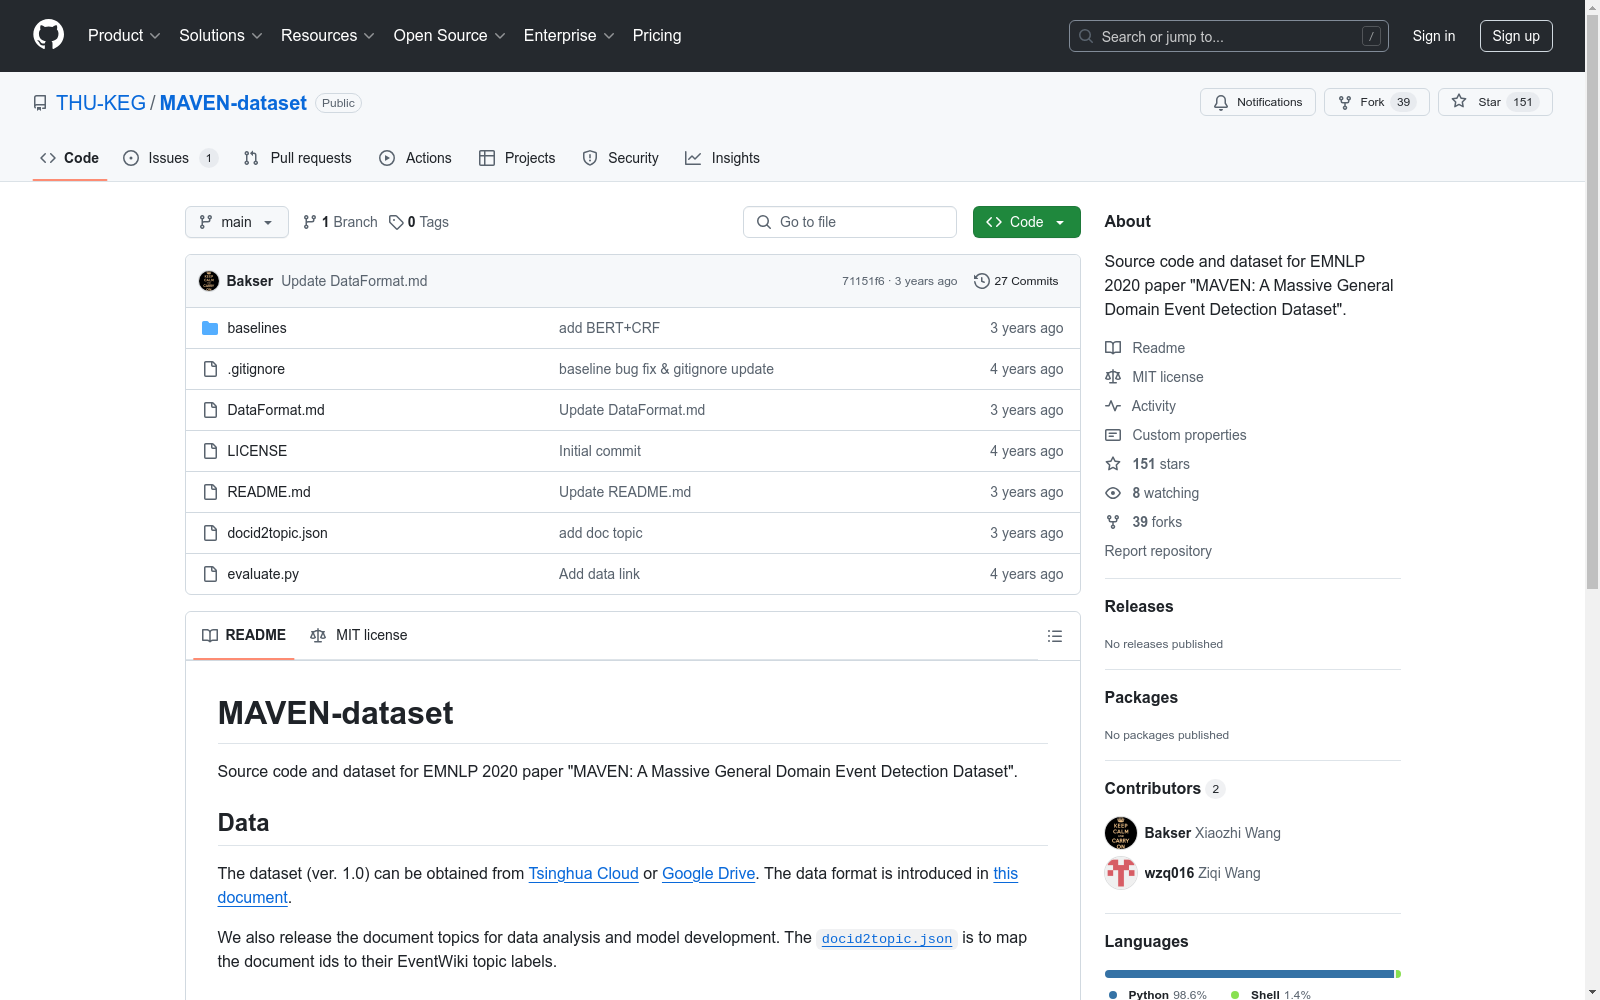
Task: Open the Insights tab
Action: (722, 158)
